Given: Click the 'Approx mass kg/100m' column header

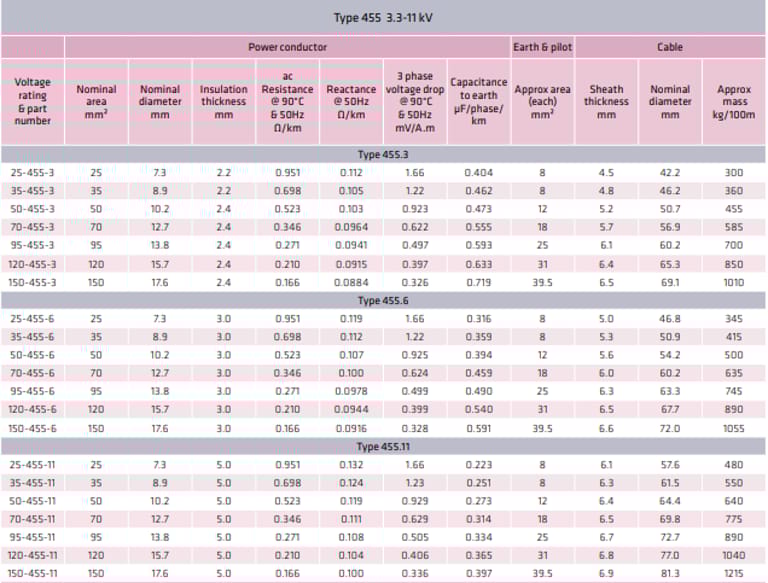Looking at the screenshot, I should point(734,101).
